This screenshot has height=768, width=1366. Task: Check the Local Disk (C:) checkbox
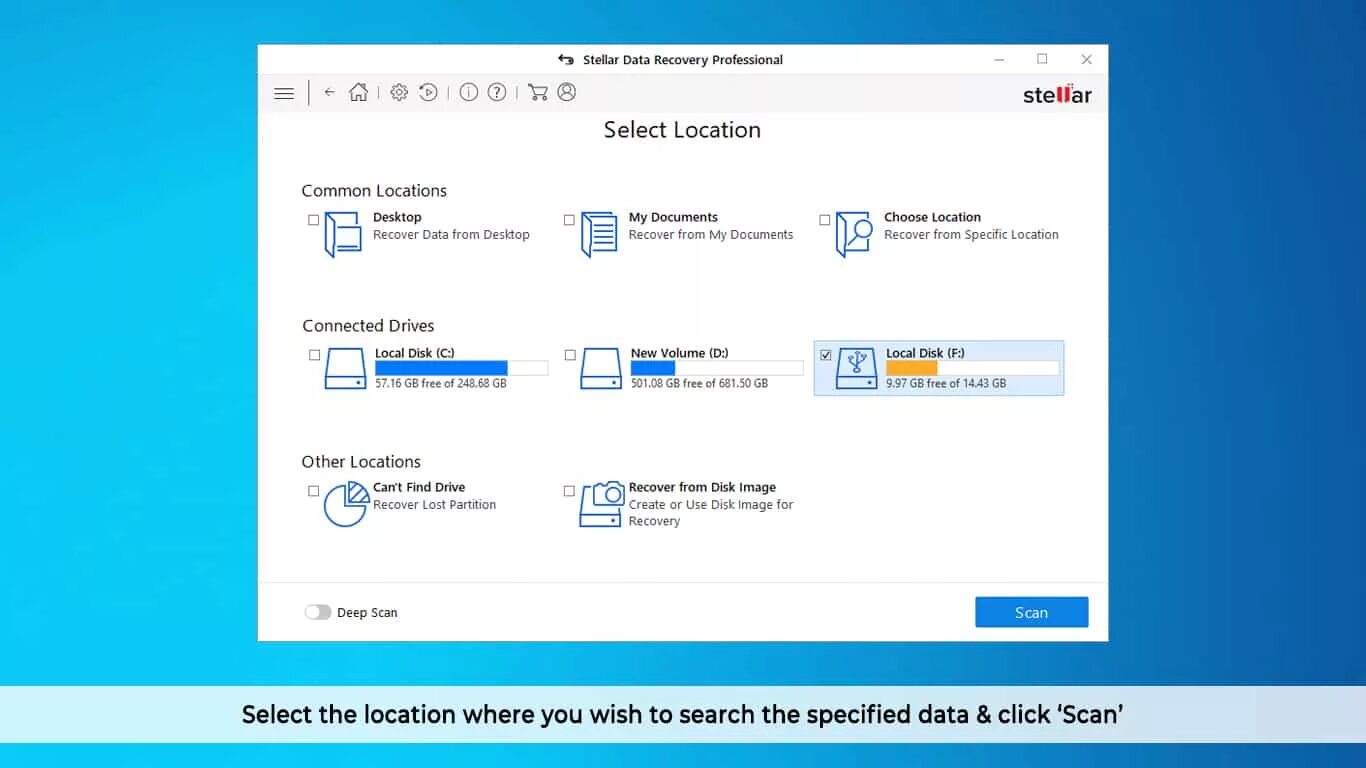[x=315, y=355]
